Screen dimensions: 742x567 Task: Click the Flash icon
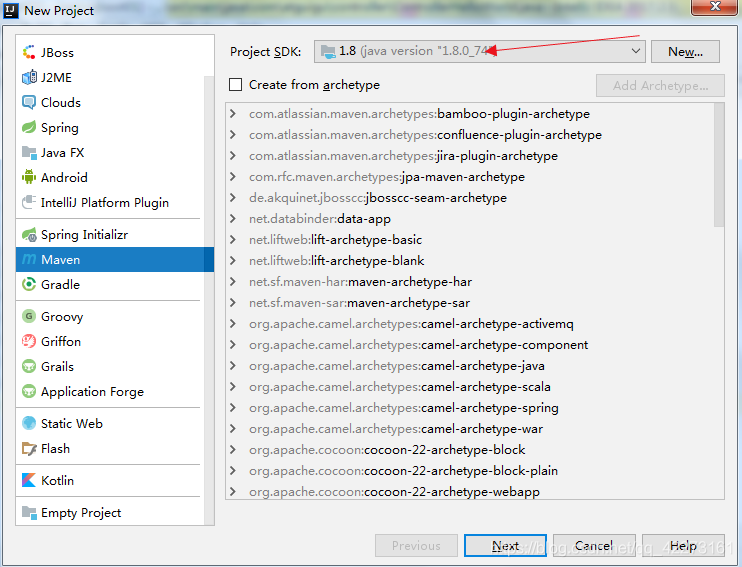click(x=29, y=448)
